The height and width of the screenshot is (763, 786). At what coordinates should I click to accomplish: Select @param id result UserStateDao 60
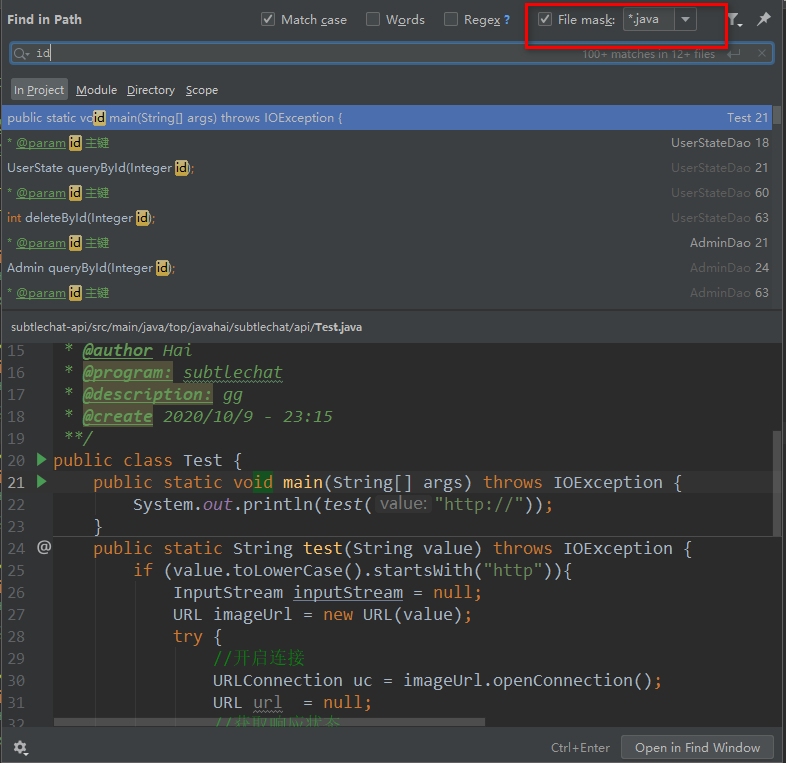(x=387, y=193)
